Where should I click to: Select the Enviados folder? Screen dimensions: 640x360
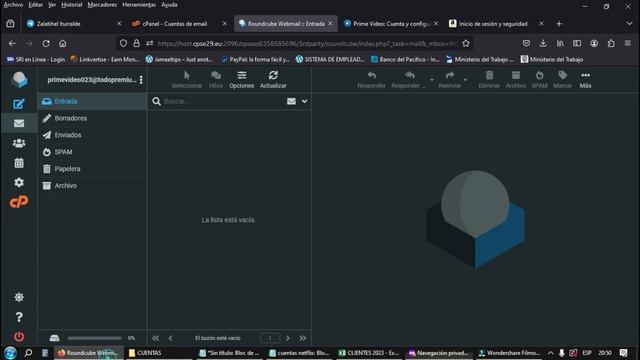[92, 135]
